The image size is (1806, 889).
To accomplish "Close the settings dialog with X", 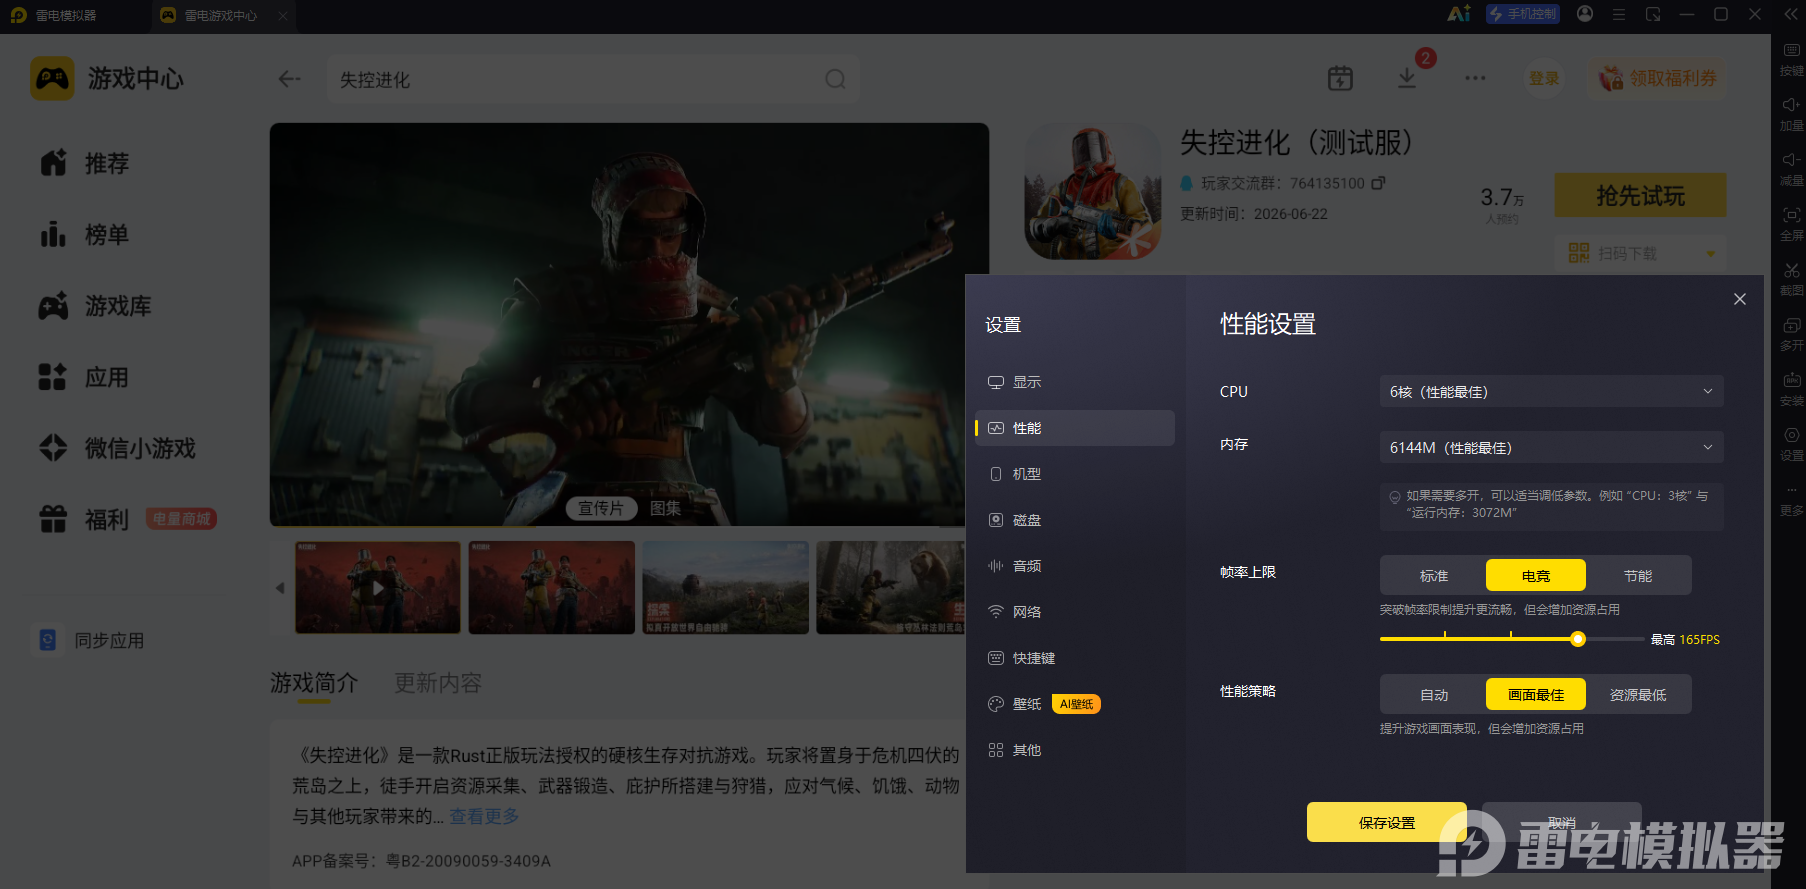I will click(x=1740, y=299).
